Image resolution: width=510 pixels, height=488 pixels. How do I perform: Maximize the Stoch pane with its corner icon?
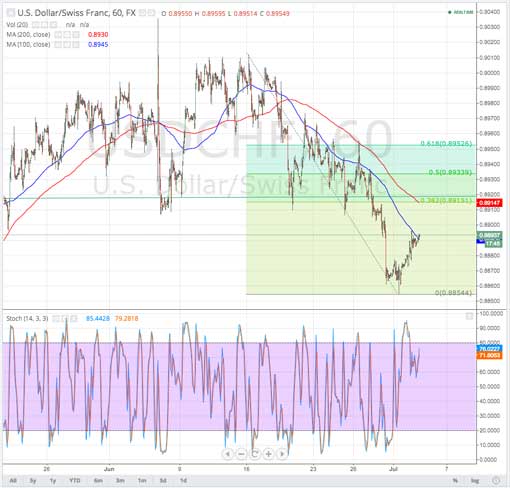(469, 316)
